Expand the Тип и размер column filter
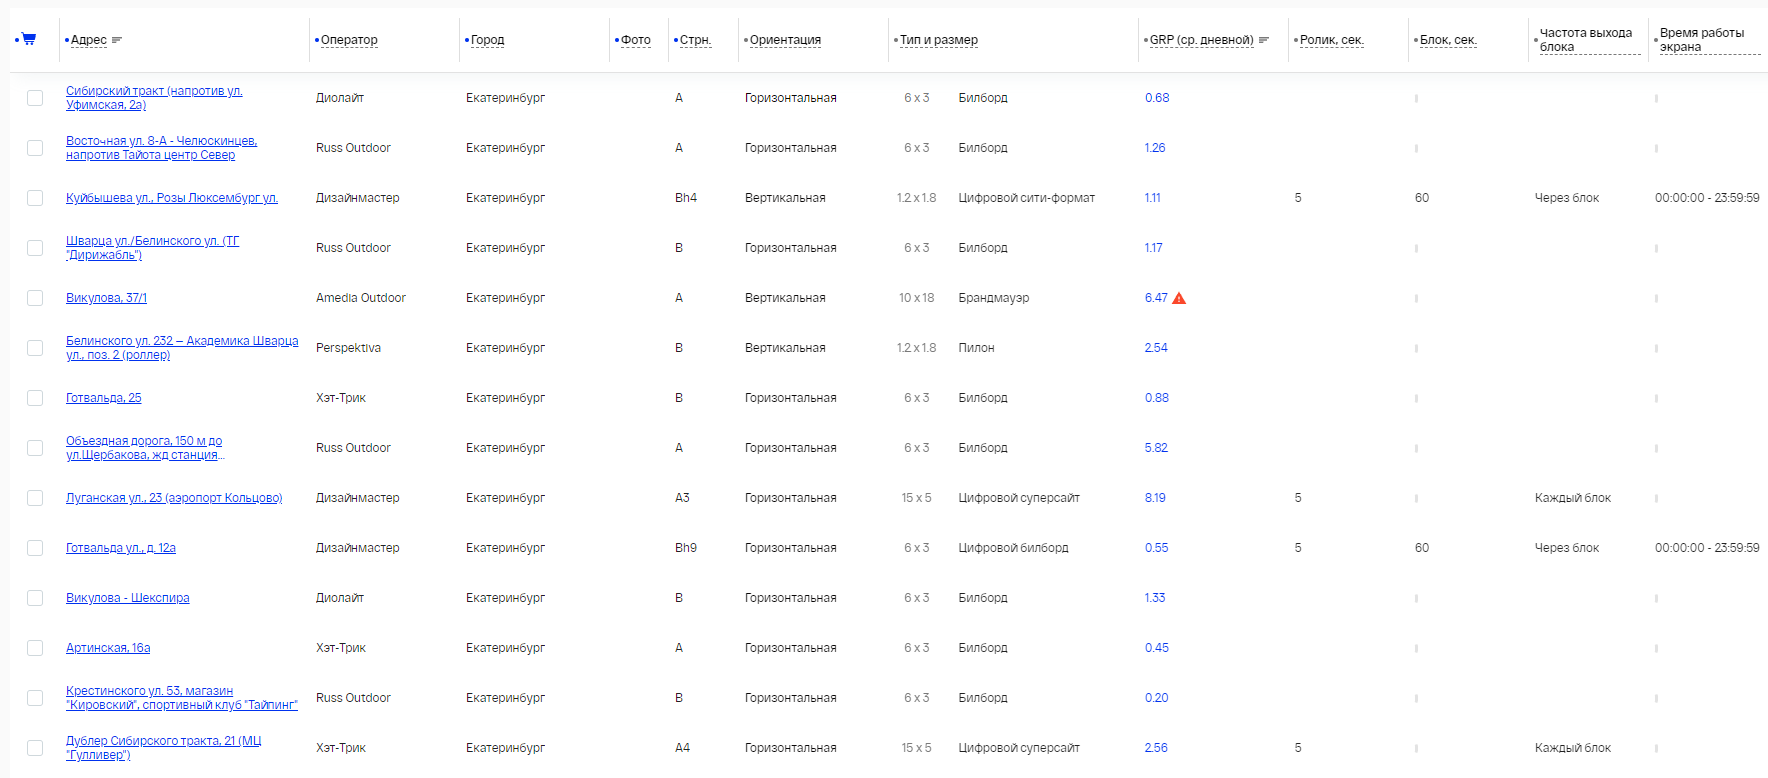Viewport: 1768px width, 778px height. point(938,40)
